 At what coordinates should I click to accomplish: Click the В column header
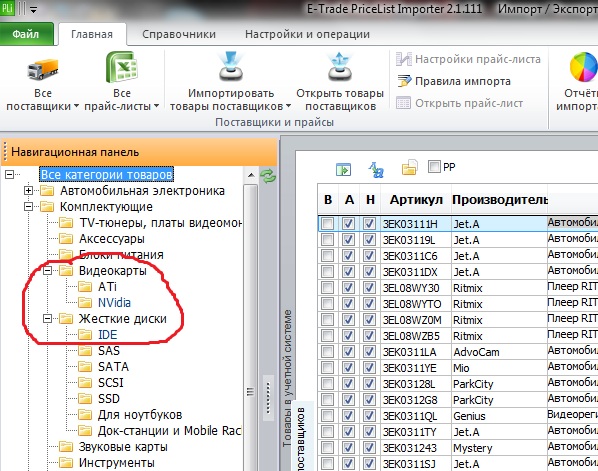328,199
